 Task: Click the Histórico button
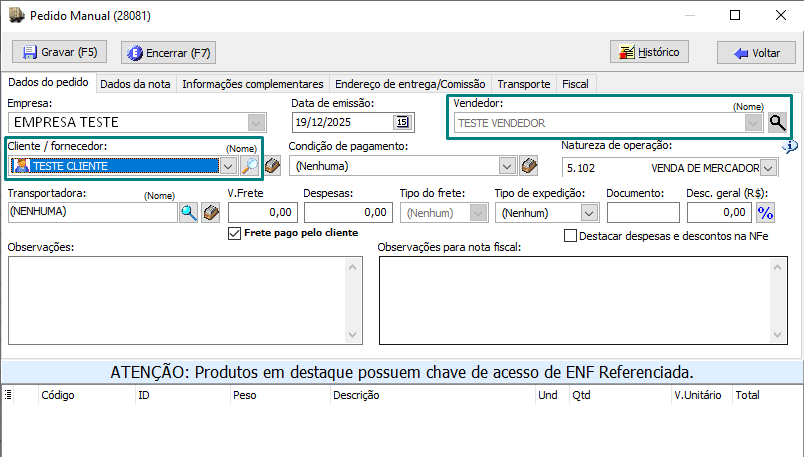[650, 52]
